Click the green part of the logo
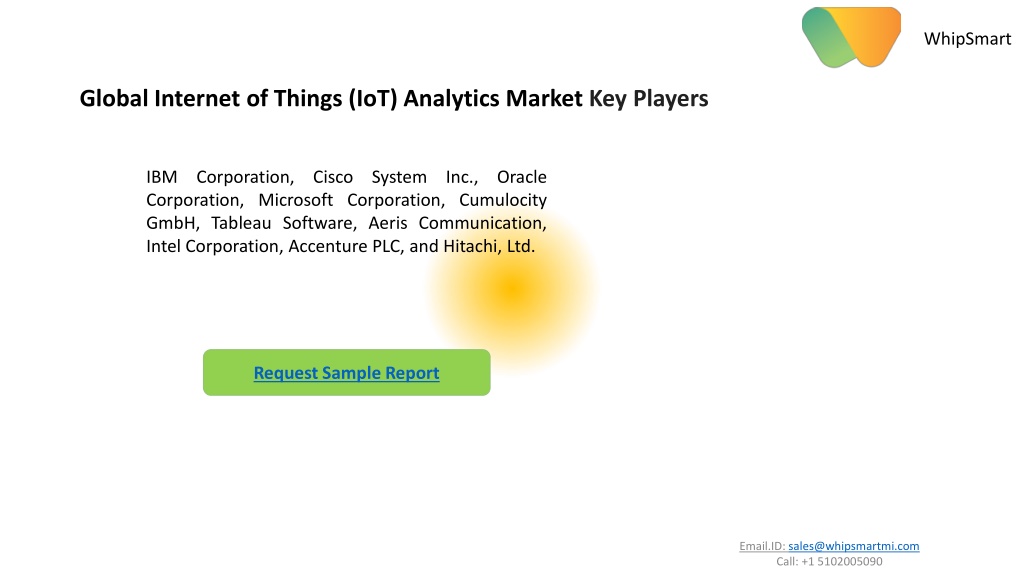Image resolution: width=1024 pixels, height=576 pixels. [827, 40]
